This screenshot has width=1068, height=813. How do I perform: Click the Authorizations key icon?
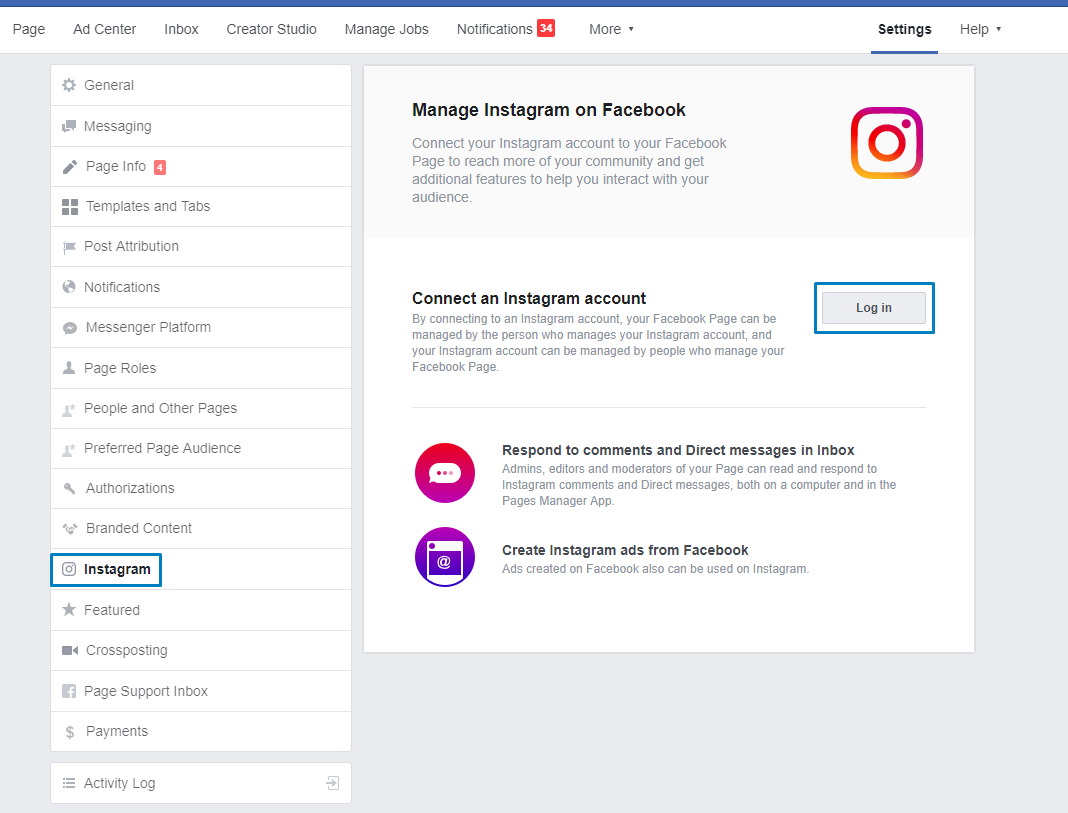tap(69, 488)
